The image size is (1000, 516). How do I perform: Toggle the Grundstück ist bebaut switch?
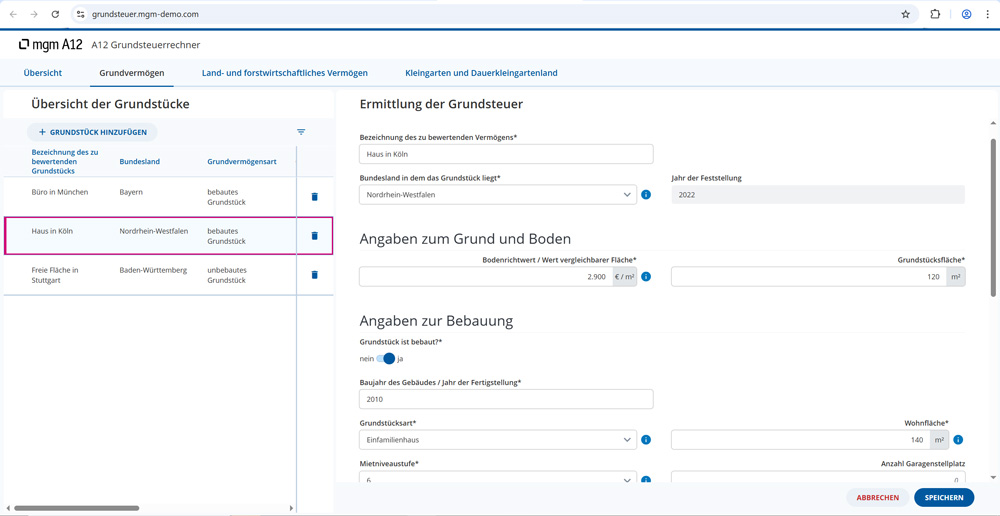point(386,359)
